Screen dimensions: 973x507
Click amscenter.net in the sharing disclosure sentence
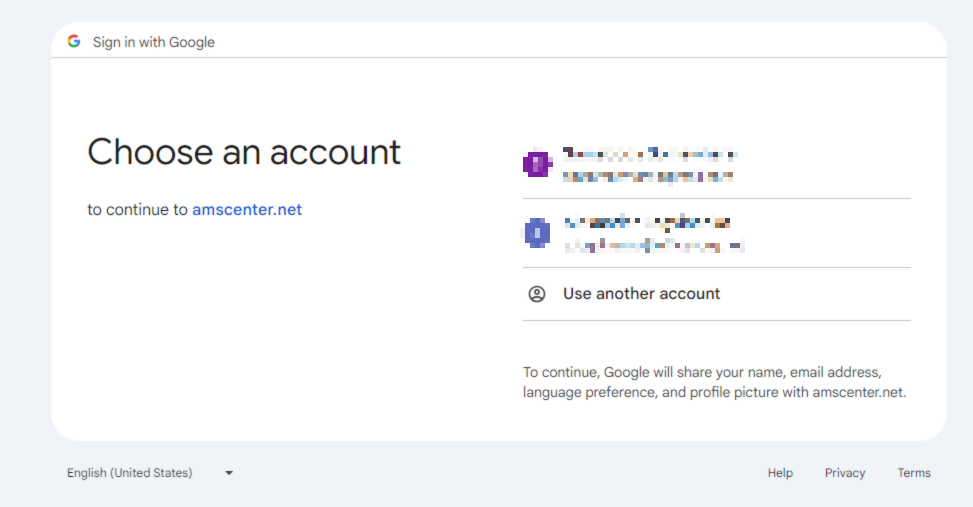857,393
